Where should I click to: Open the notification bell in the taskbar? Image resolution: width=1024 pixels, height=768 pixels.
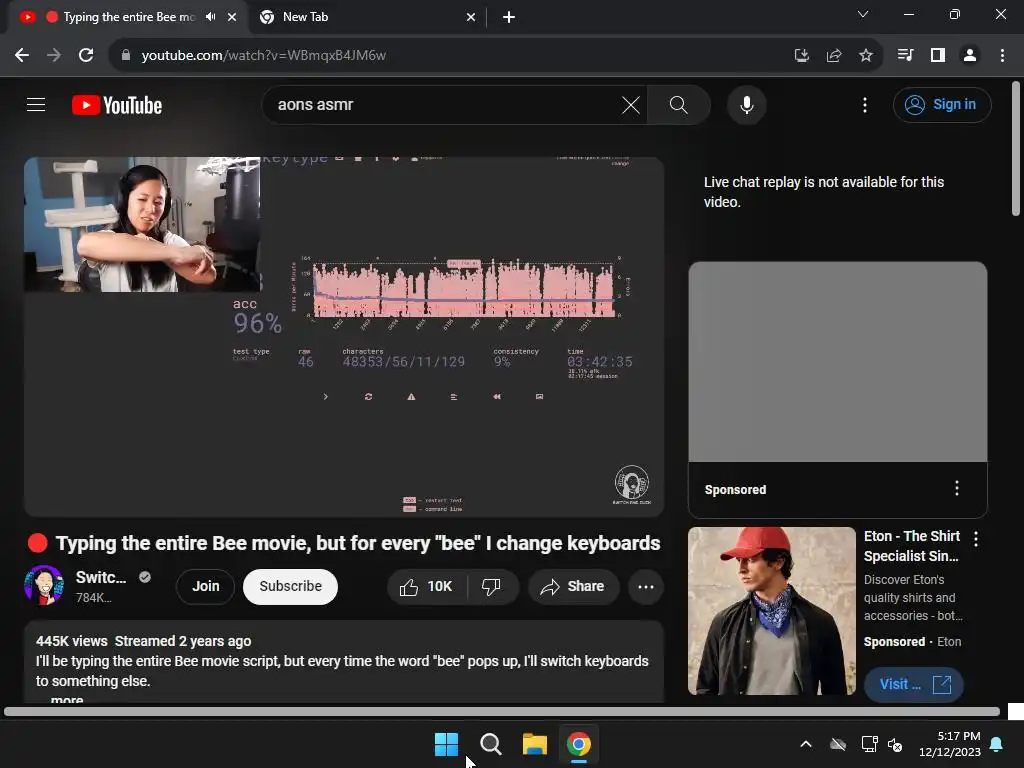(x=997, y=744)
